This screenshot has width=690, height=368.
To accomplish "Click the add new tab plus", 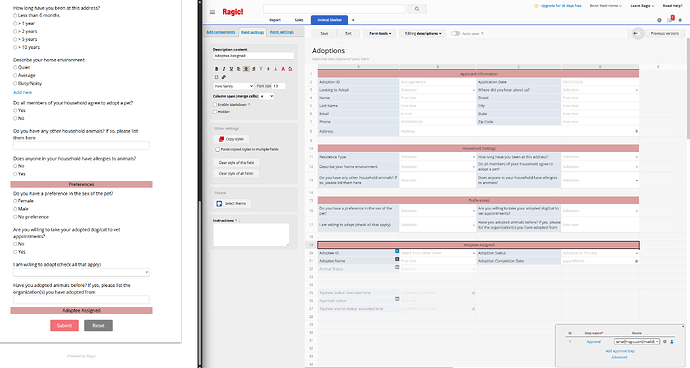I will point(353,20).
